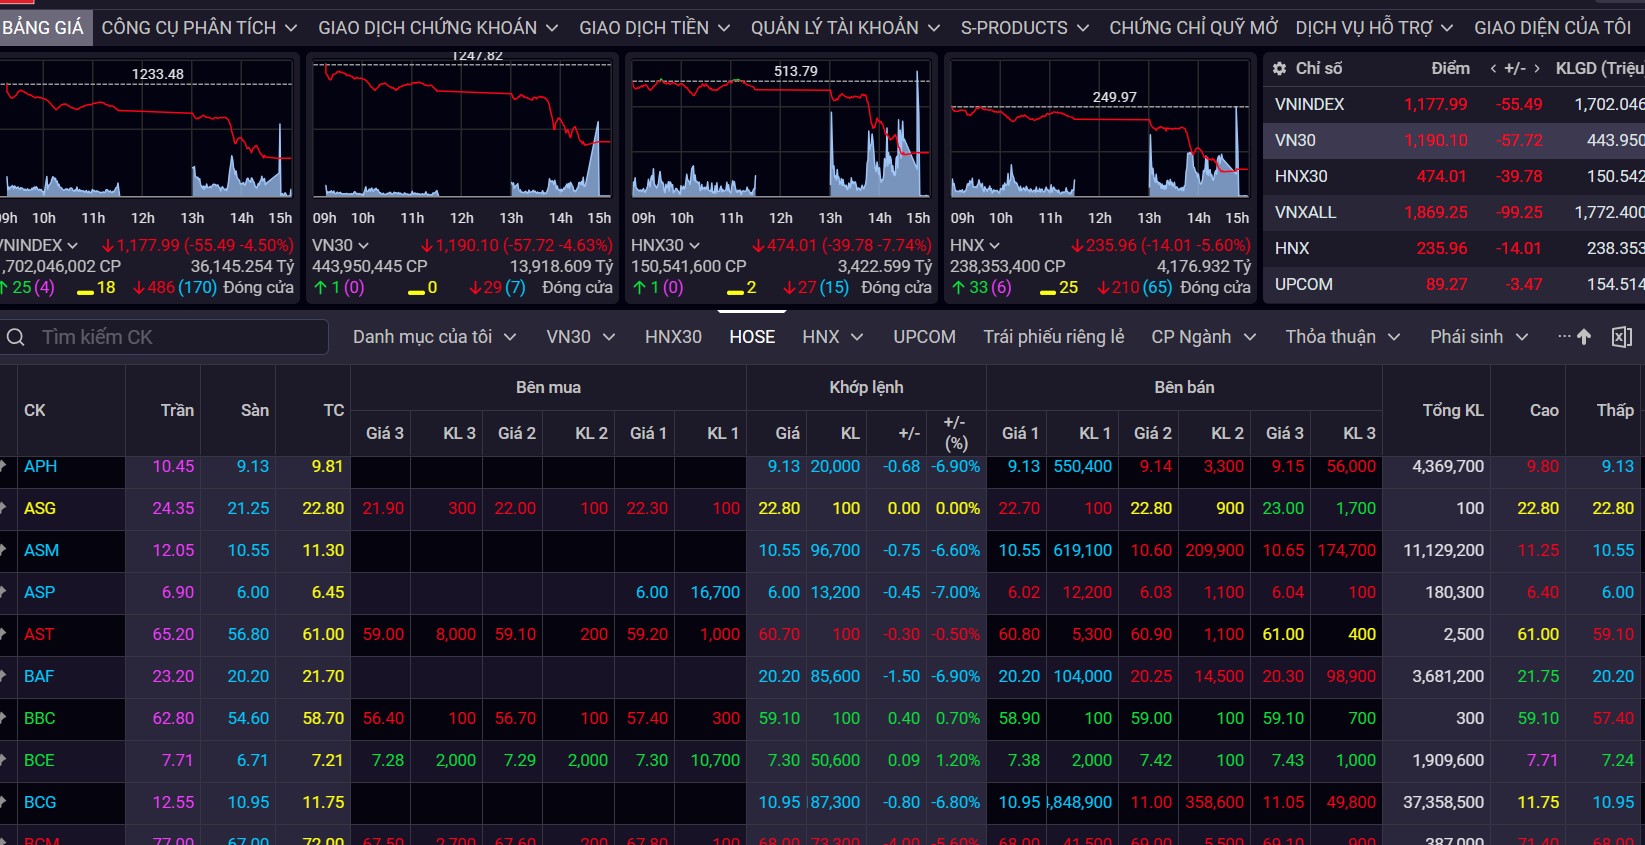
Task: Click the more options ellipsis icon
Action: 1564,337
